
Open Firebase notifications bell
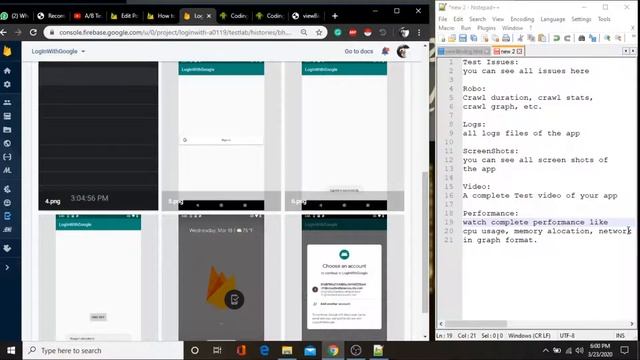point(385,51)
